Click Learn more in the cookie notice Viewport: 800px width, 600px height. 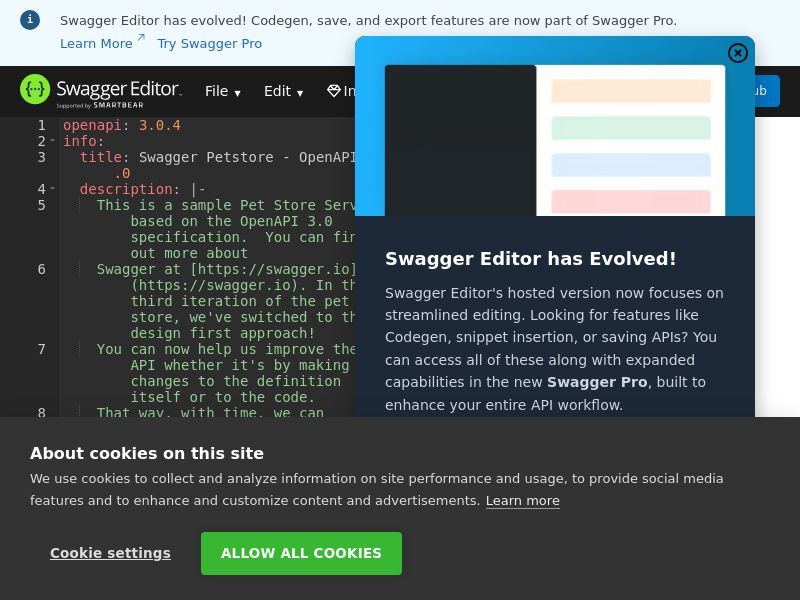(522, 500)
